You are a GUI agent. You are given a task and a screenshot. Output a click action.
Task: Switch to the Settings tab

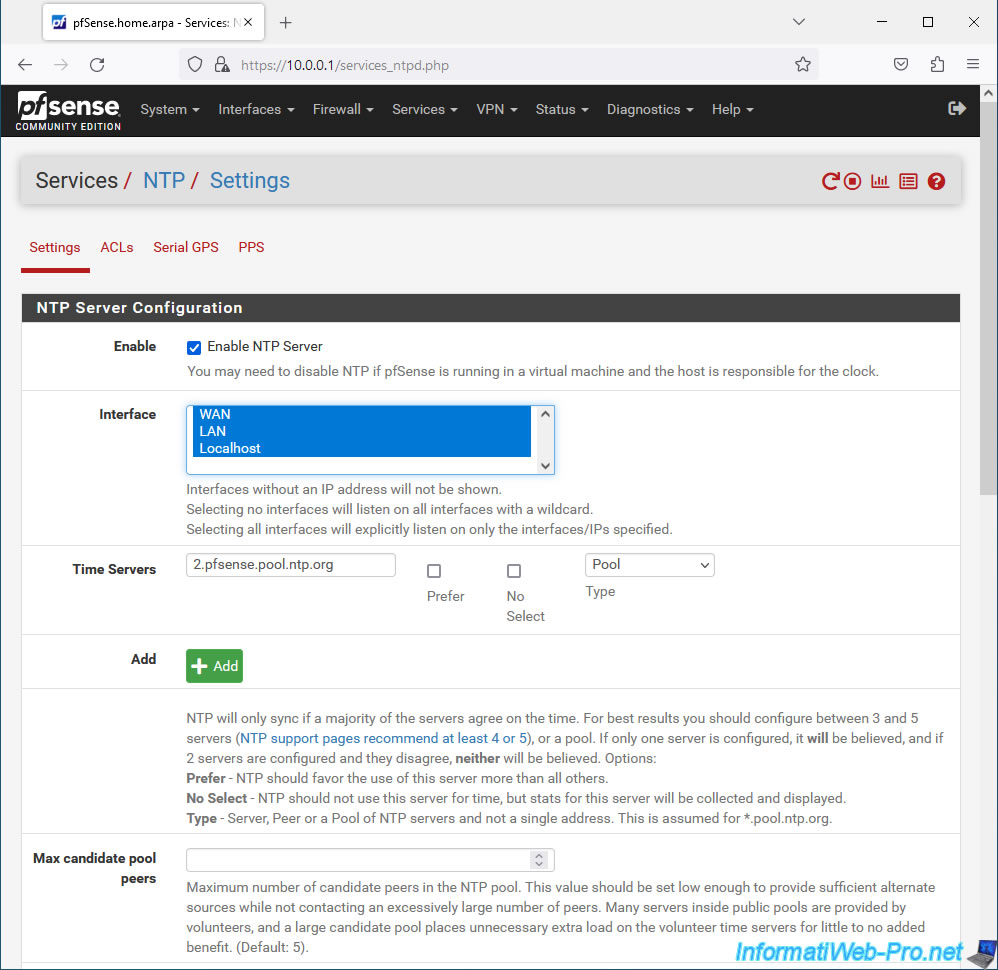[x=55, y=248]
